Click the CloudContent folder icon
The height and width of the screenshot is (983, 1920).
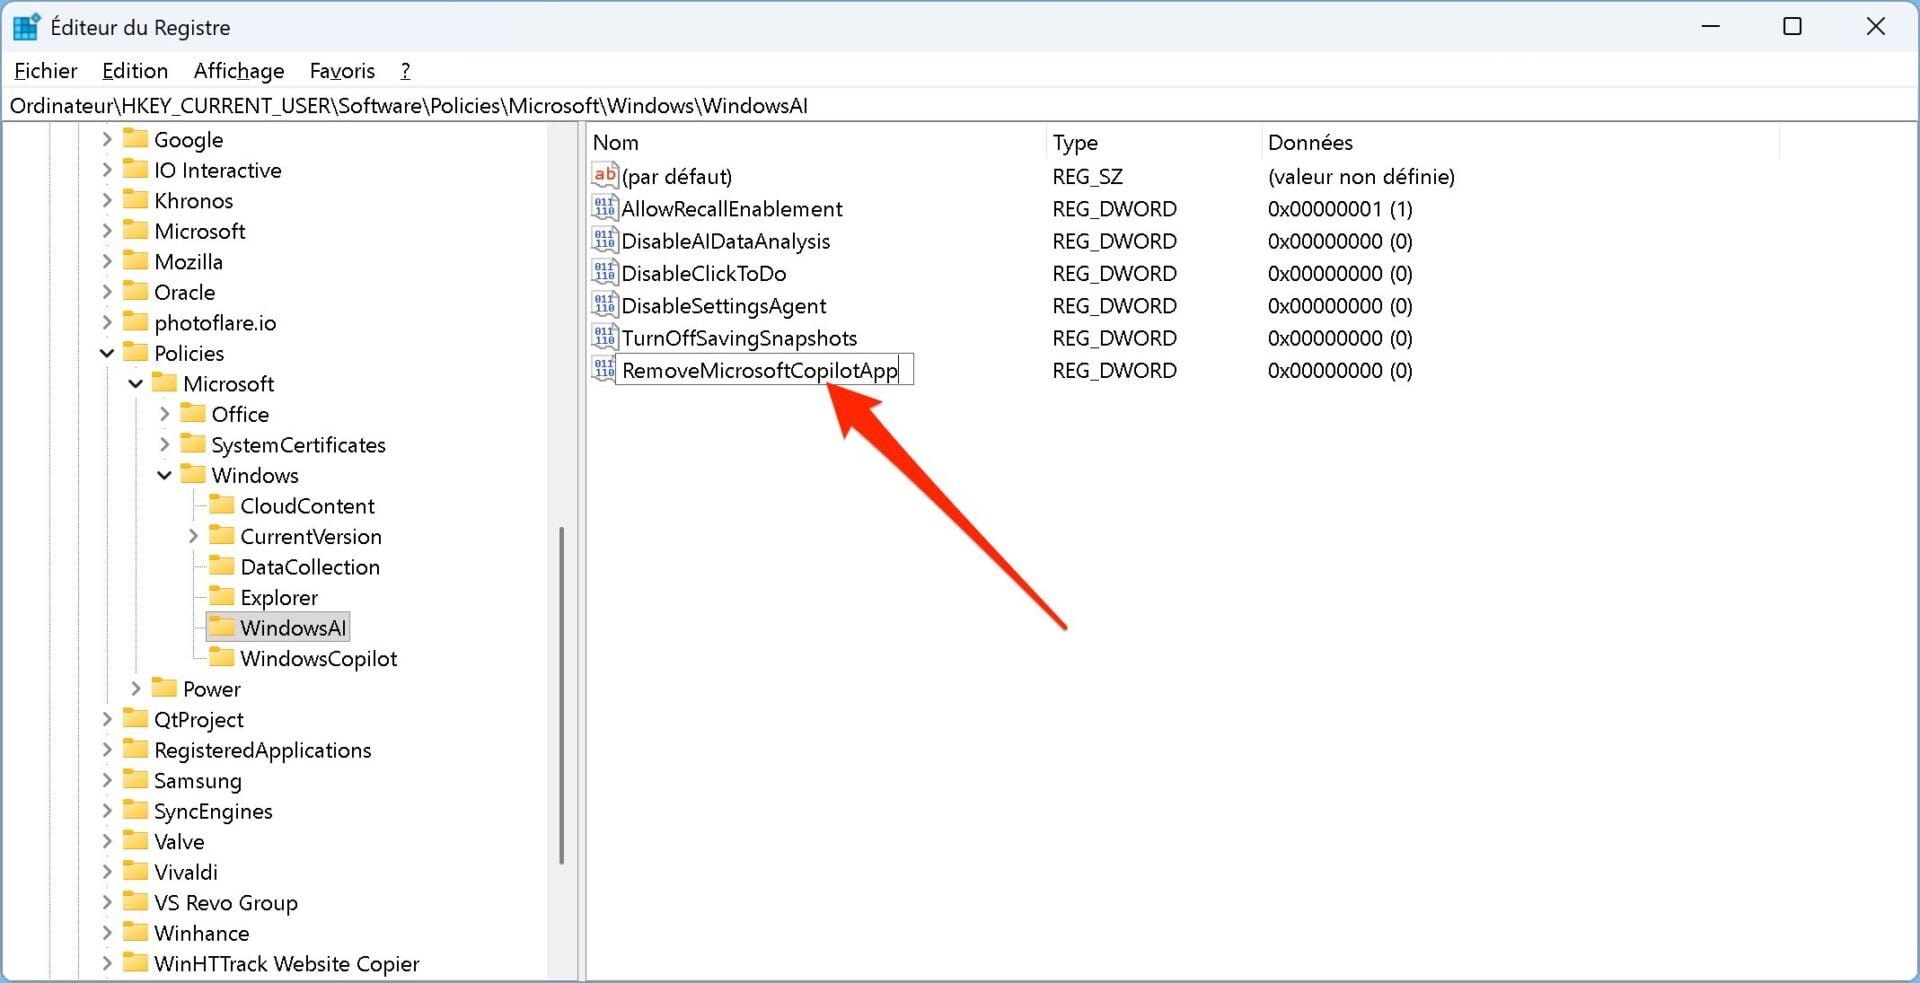coord(222,505)
